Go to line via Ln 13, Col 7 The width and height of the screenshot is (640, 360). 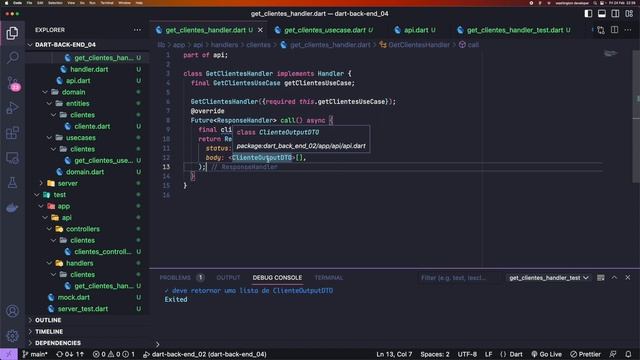pyautogui.click(x=394, y=354)
